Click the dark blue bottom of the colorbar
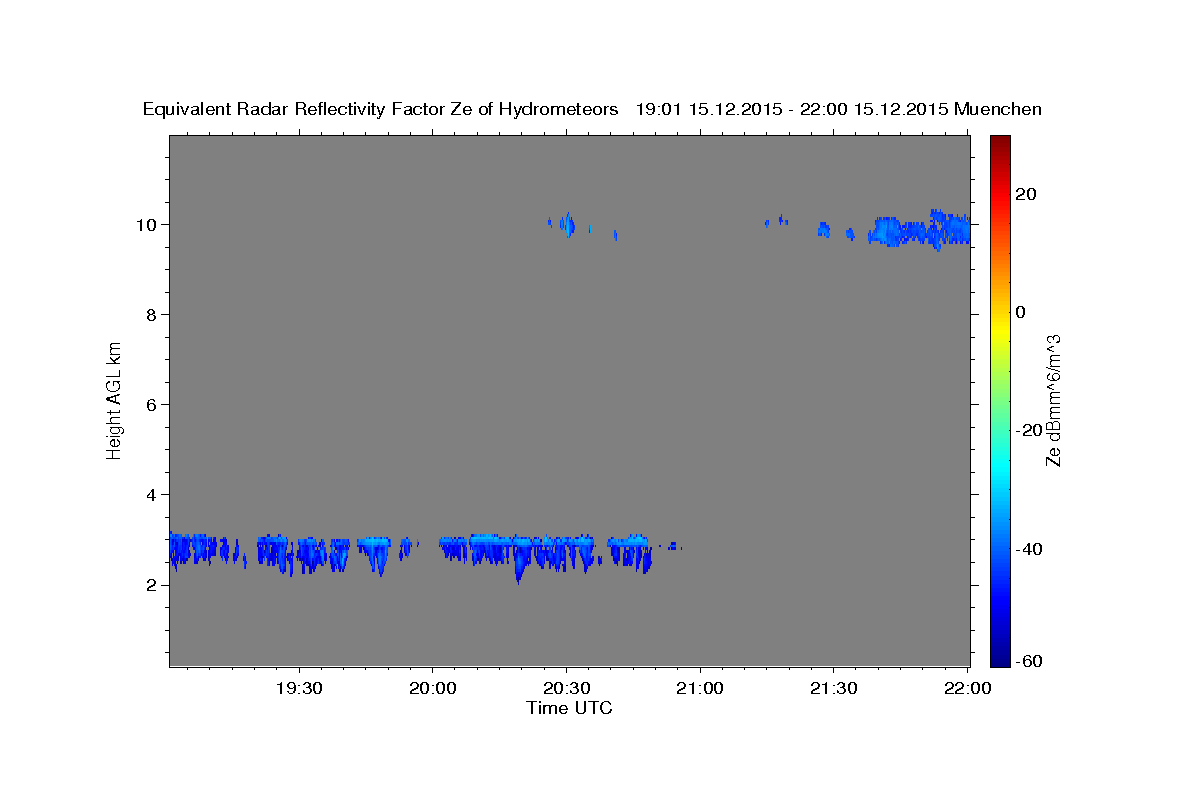 pyautogui.click(x=999, y=655)
